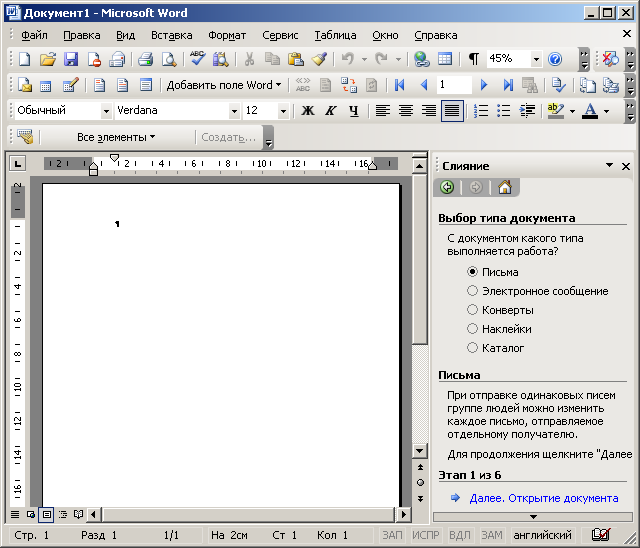Insert a numbered list
The height and width of the screenshot is (548, 640).
coord(481,111)
